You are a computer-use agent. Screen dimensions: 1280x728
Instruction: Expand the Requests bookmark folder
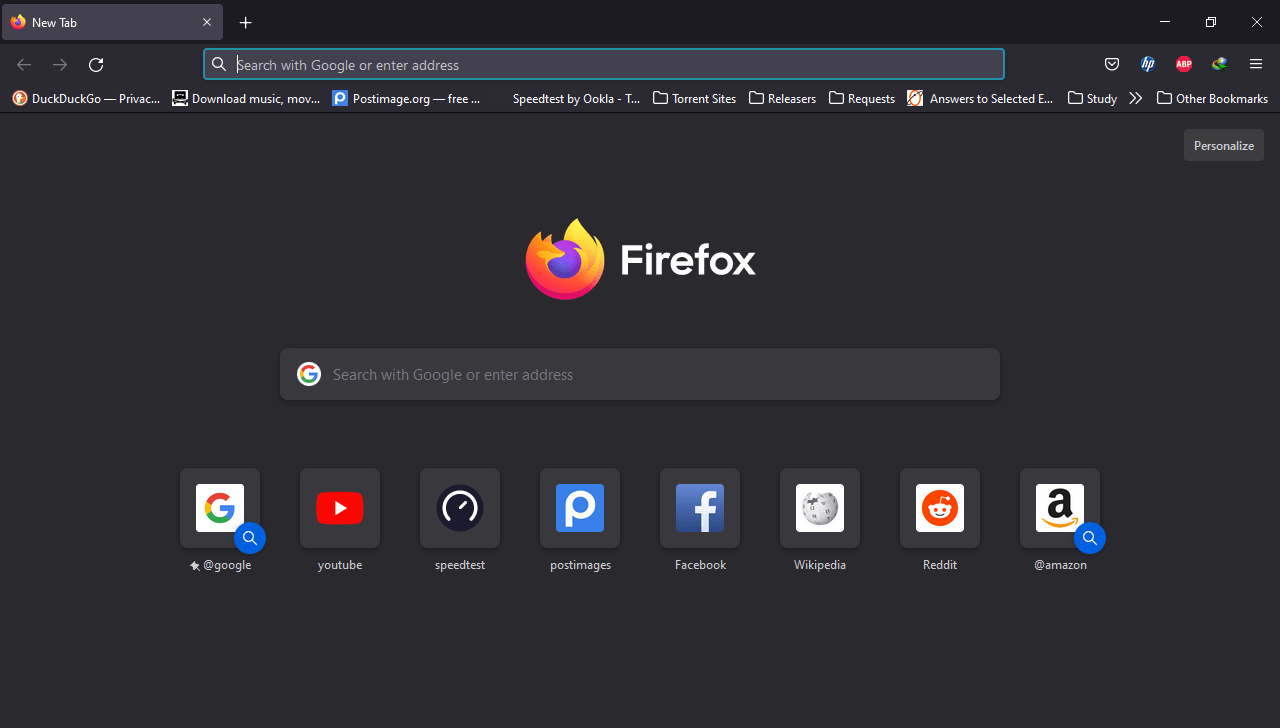tap(862, 98)
